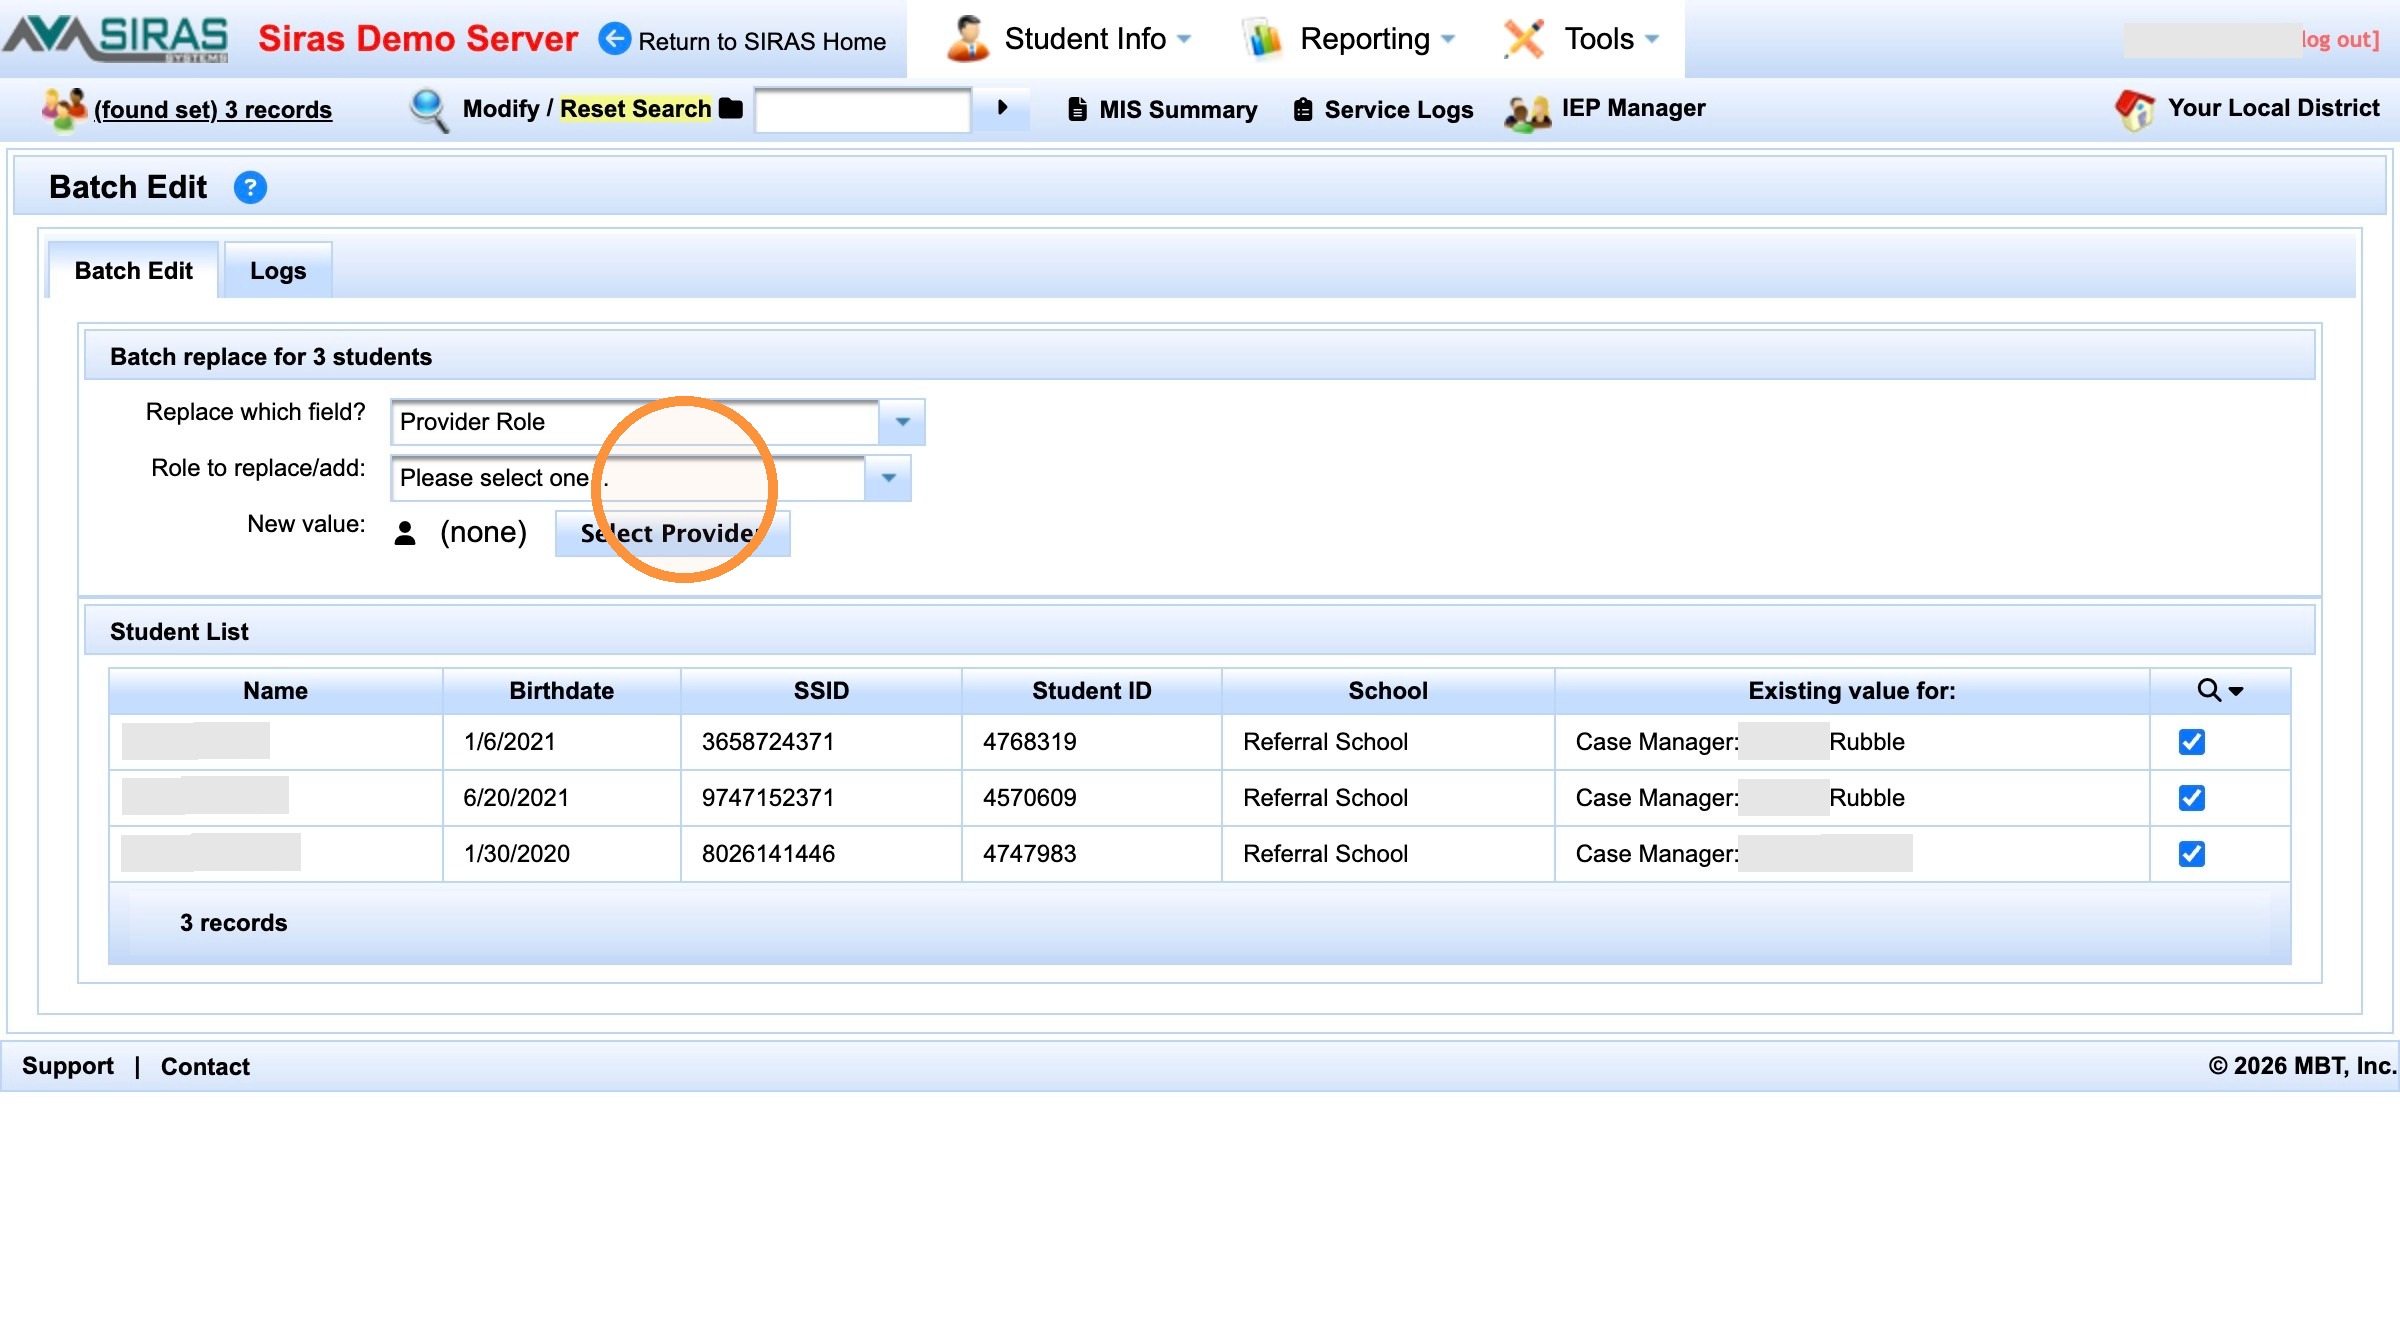
Task: Click the Reset Search link
Action: tap(635, 108)
